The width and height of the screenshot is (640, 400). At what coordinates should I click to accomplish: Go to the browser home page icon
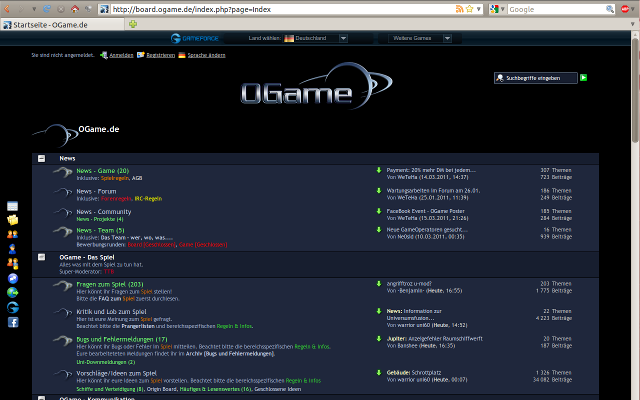pos(75,9)
